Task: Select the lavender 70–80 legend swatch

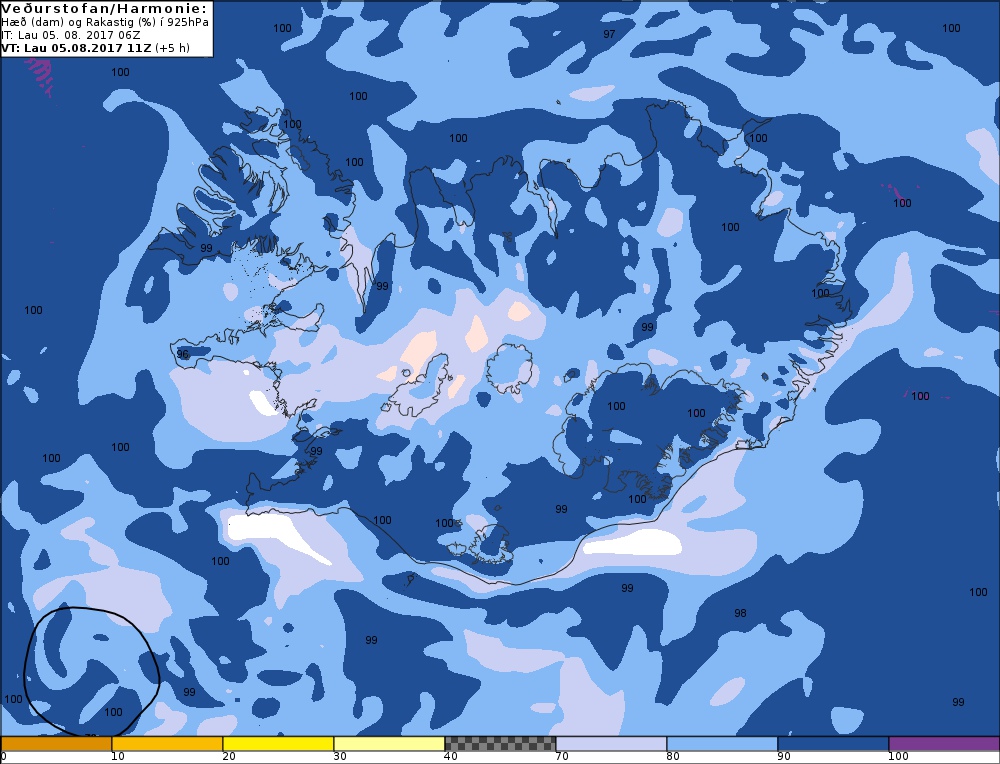Action: pos(611,744)
